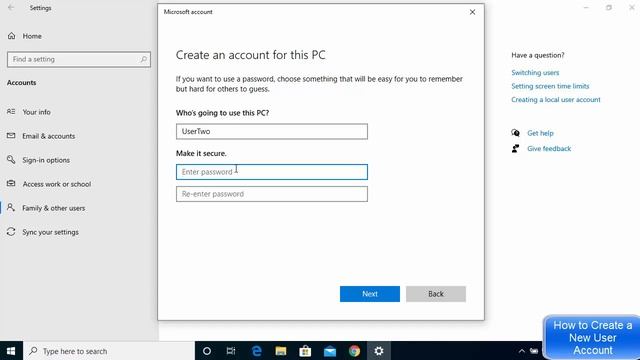Click the Give feedback link
The height and width of the screenshot is (360, 640).
549,149
